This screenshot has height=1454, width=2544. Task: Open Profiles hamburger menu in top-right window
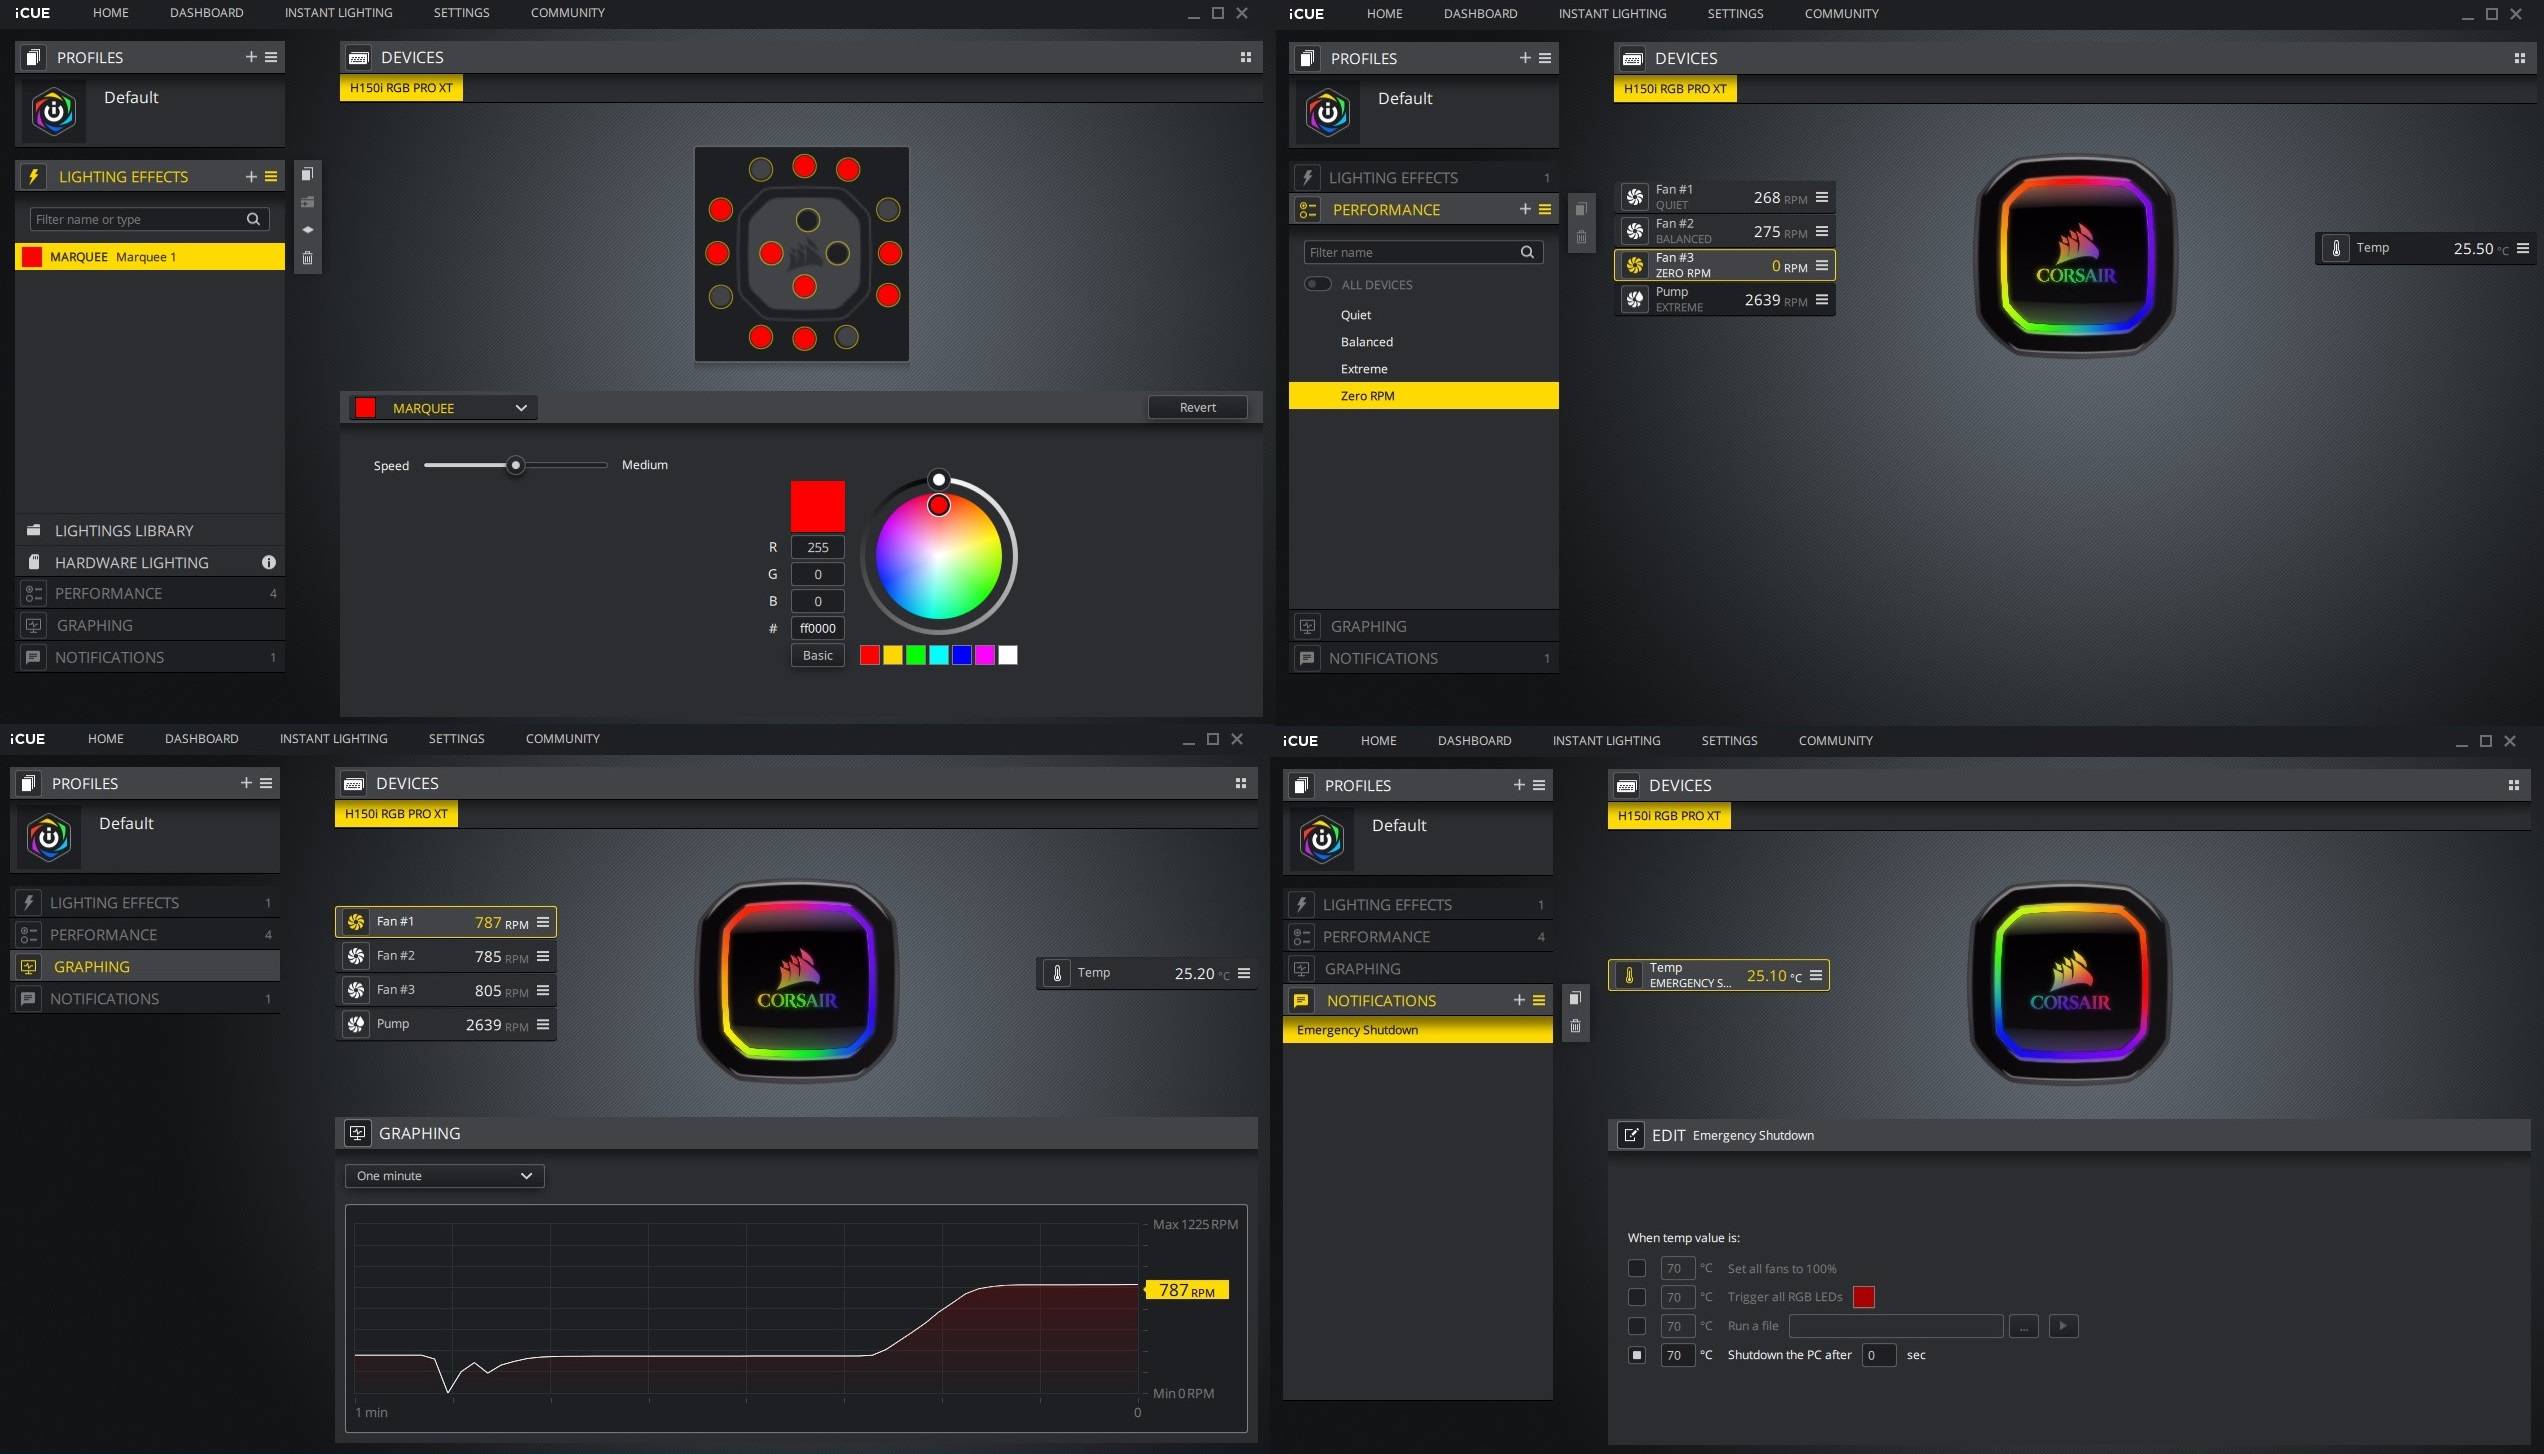[1545, 58]
